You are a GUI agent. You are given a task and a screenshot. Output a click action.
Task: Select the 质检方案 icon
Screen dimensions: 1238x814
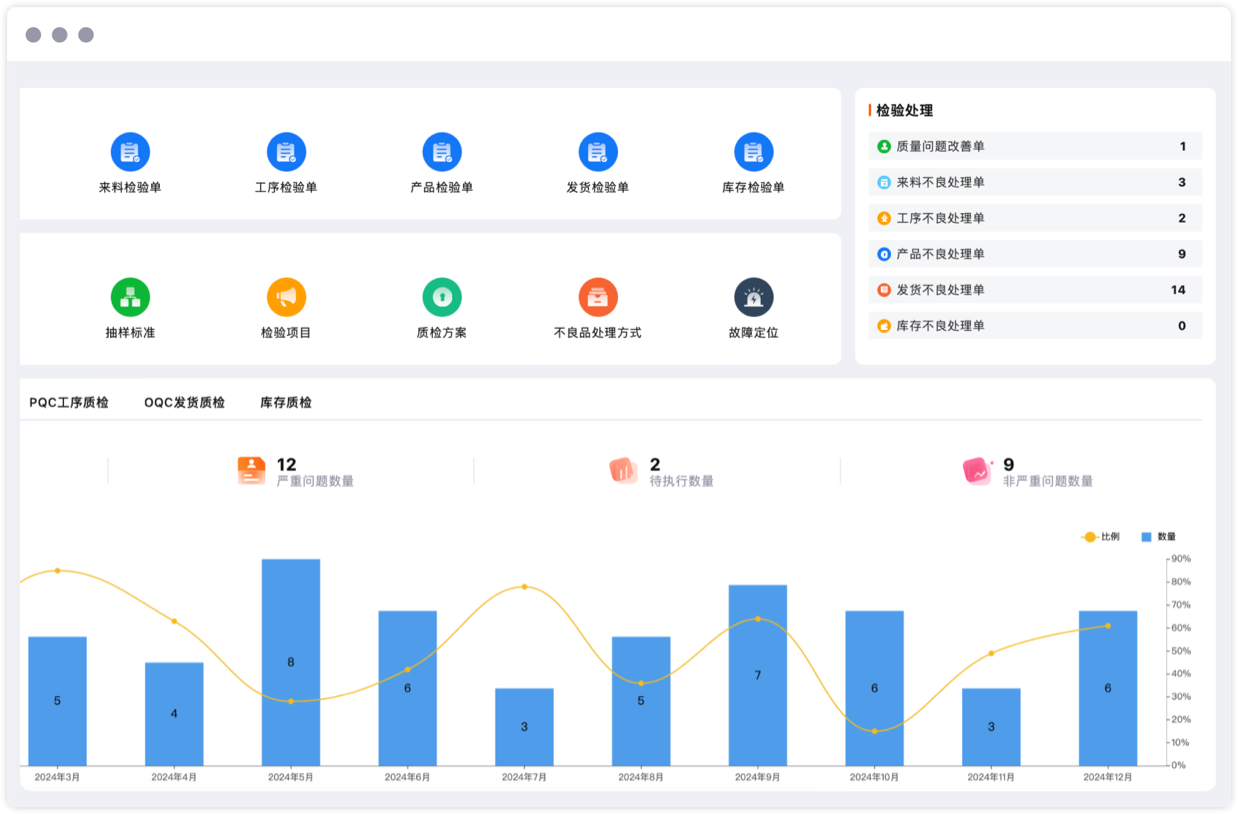[442, 297]
